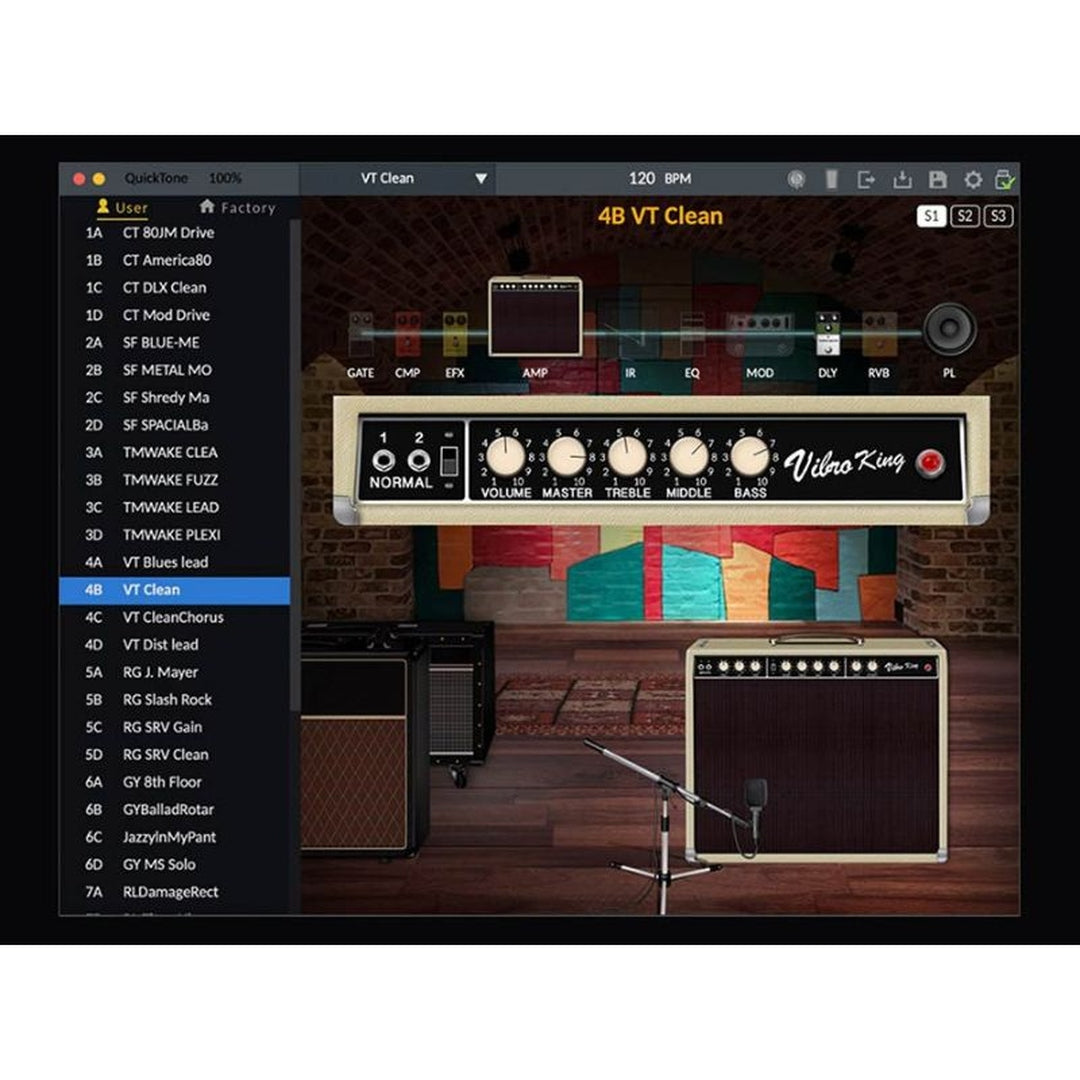Switch to the Factory presets tab
This screenshot has width=1080, height=1080.
click(237, 208)
